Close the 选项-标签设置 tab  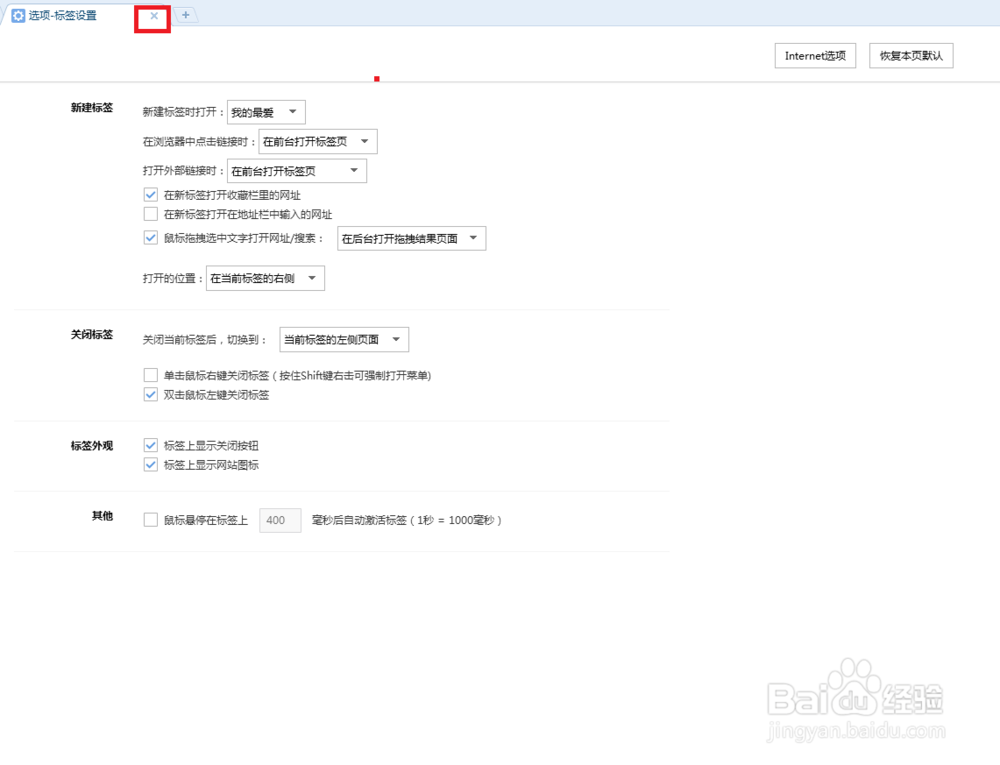coord(152,17)
